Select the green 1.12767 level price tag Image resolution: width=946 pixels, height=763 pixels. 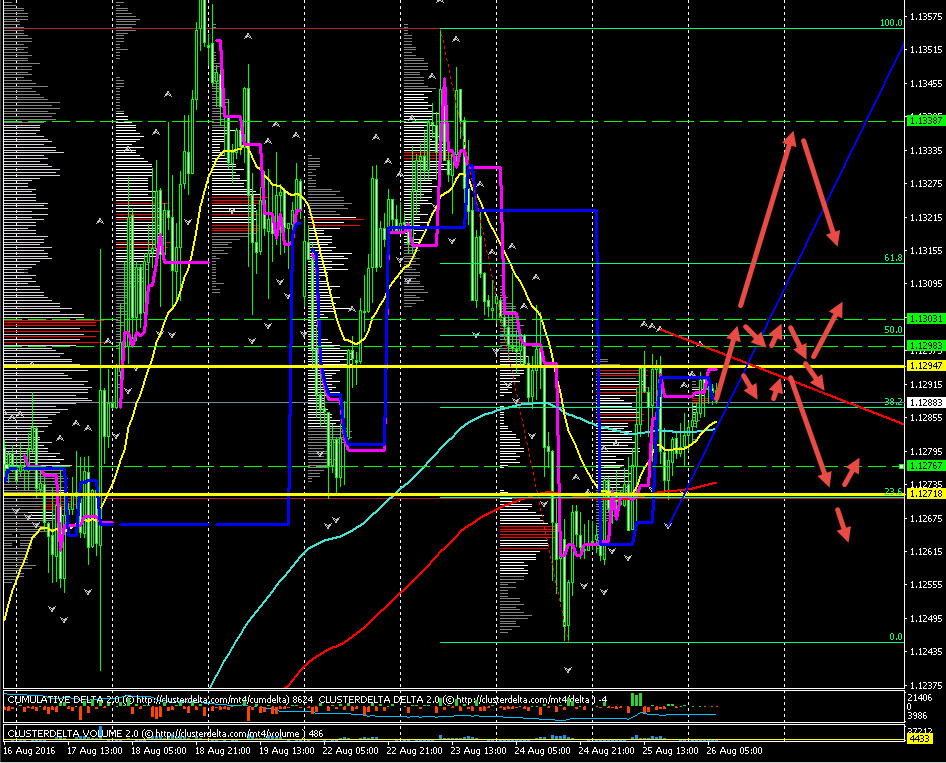point(925,466)
